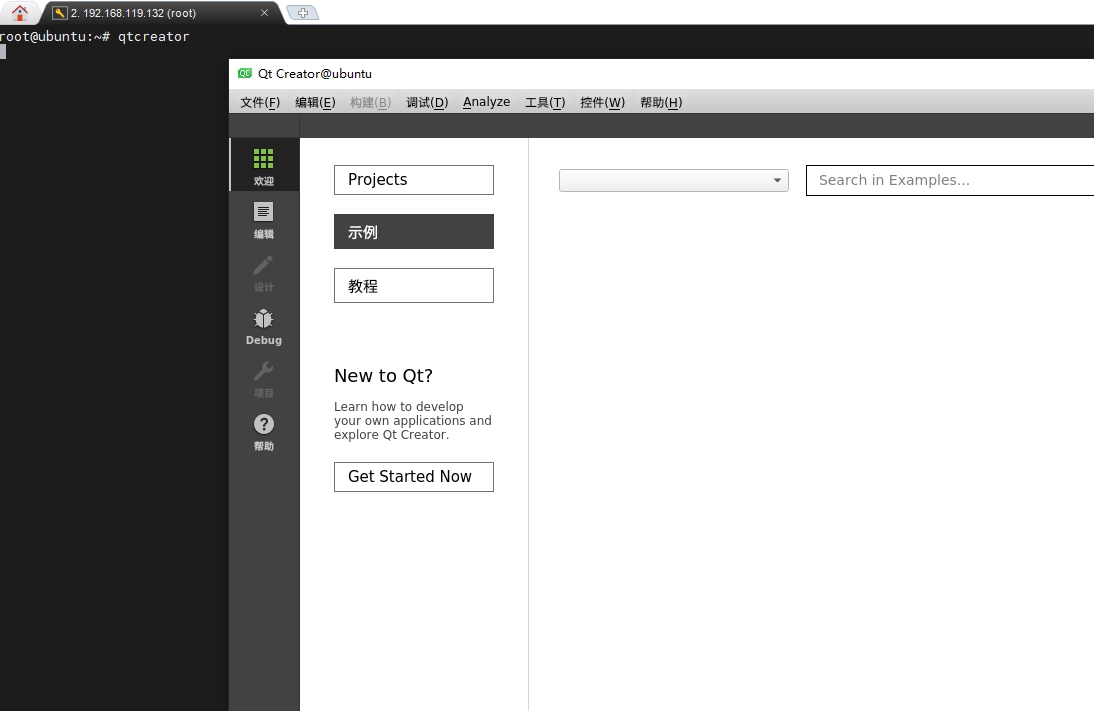1094x711 pixels.
Task: Click the new tab plus icon
Action: (x=302, y=13)
